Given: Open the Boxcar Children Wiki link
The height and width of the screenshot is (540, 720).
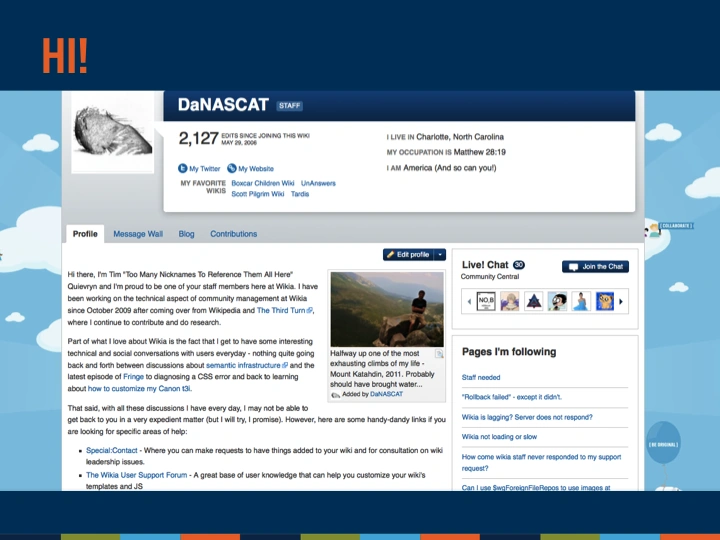Looking at the screenshot, I should pos(262,184).
